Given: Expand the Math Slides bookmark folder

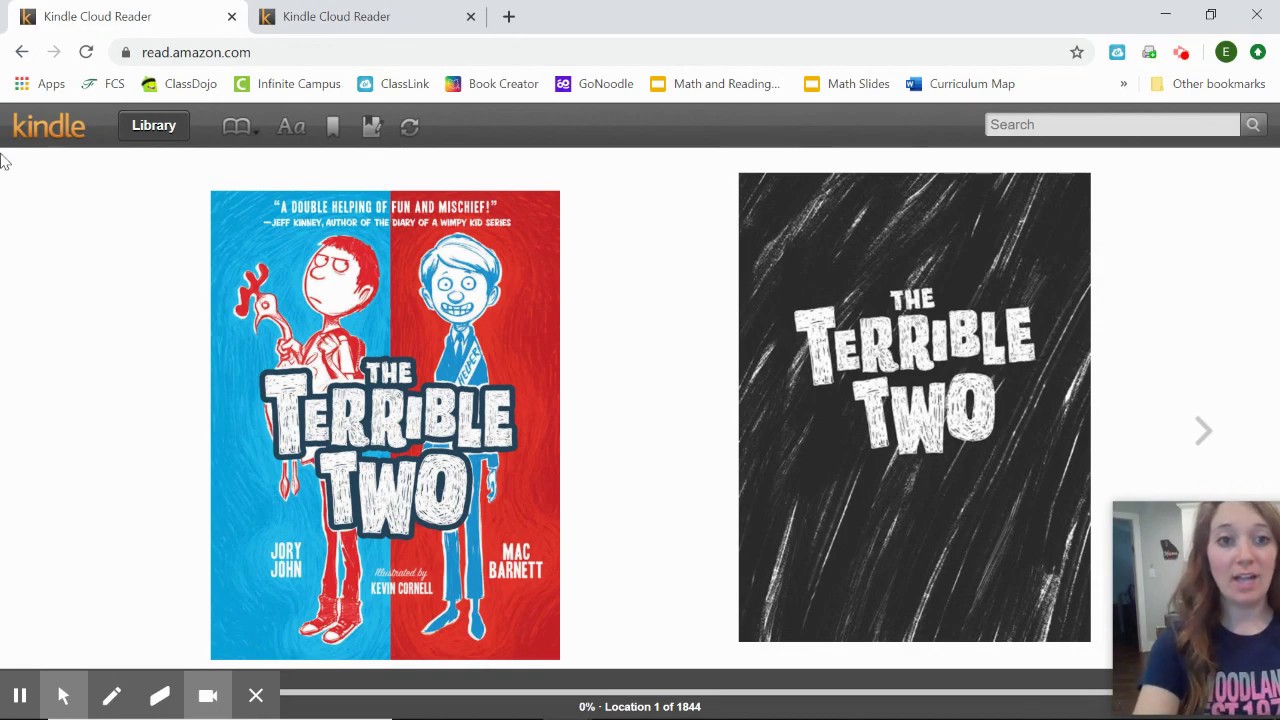Looking at the screenshot, I should click(x=847, y=84).
